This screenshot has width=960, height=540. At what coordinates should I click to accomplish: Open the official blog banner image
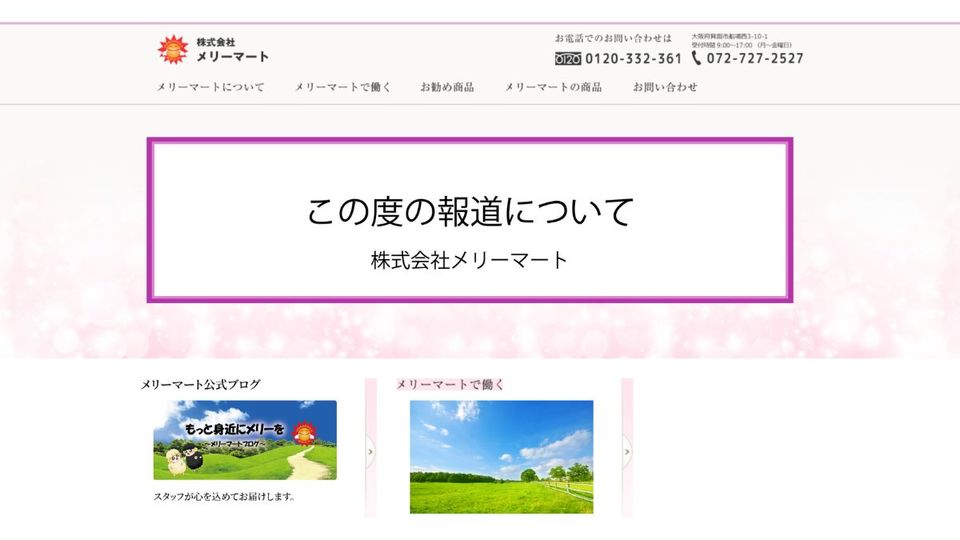[245, 440]
